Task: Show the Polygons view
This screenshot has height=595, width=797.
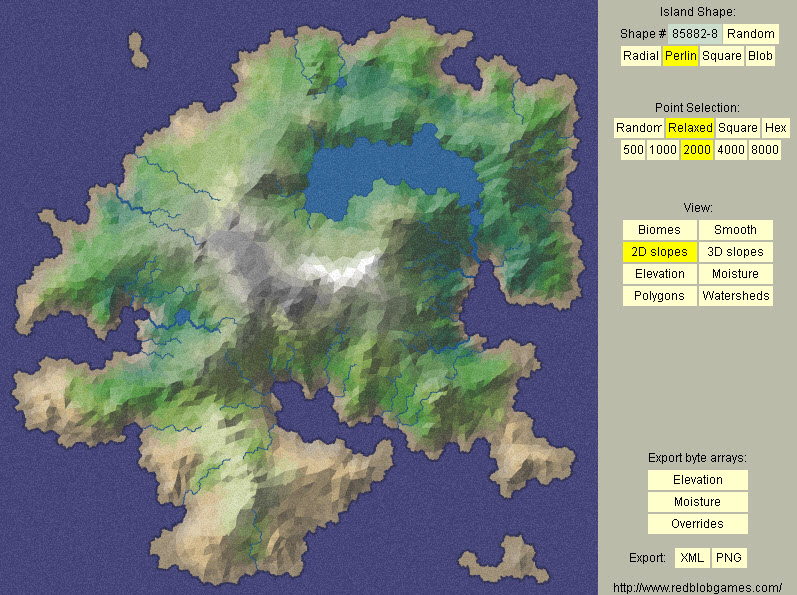Action: click(x=659, y=296)
